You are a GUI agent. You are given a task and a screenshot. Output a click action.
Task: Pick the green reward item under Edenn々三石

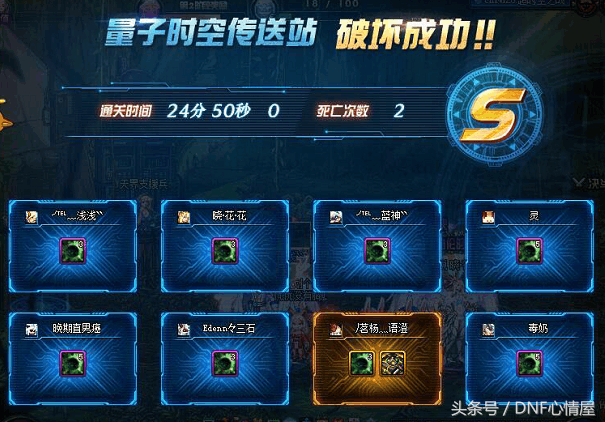point(225,363)
